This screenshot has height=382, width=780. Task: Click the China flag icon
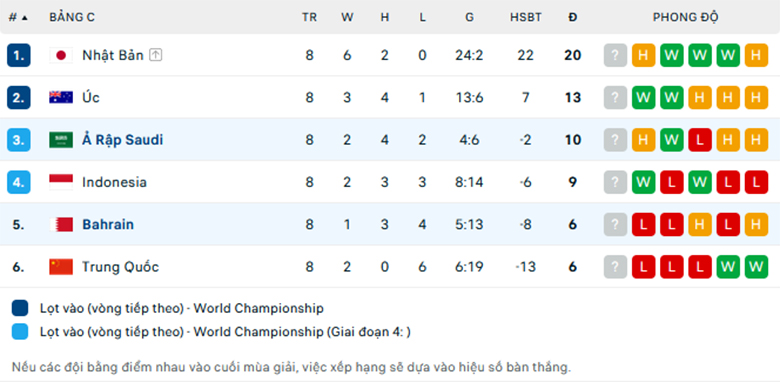click(x=61, y=267)
